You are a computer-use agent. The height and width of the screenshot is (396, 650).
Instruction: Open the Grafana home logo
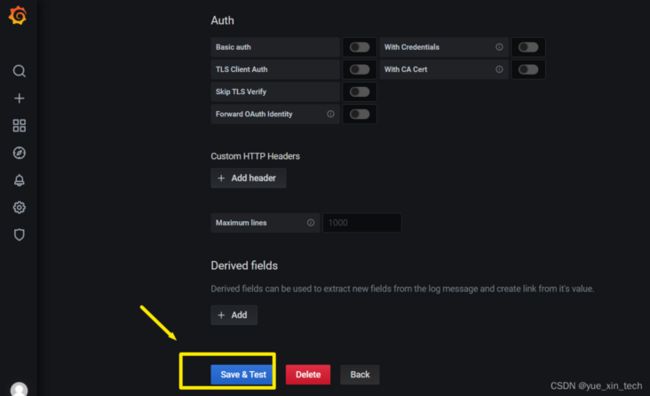pos(18,16)
